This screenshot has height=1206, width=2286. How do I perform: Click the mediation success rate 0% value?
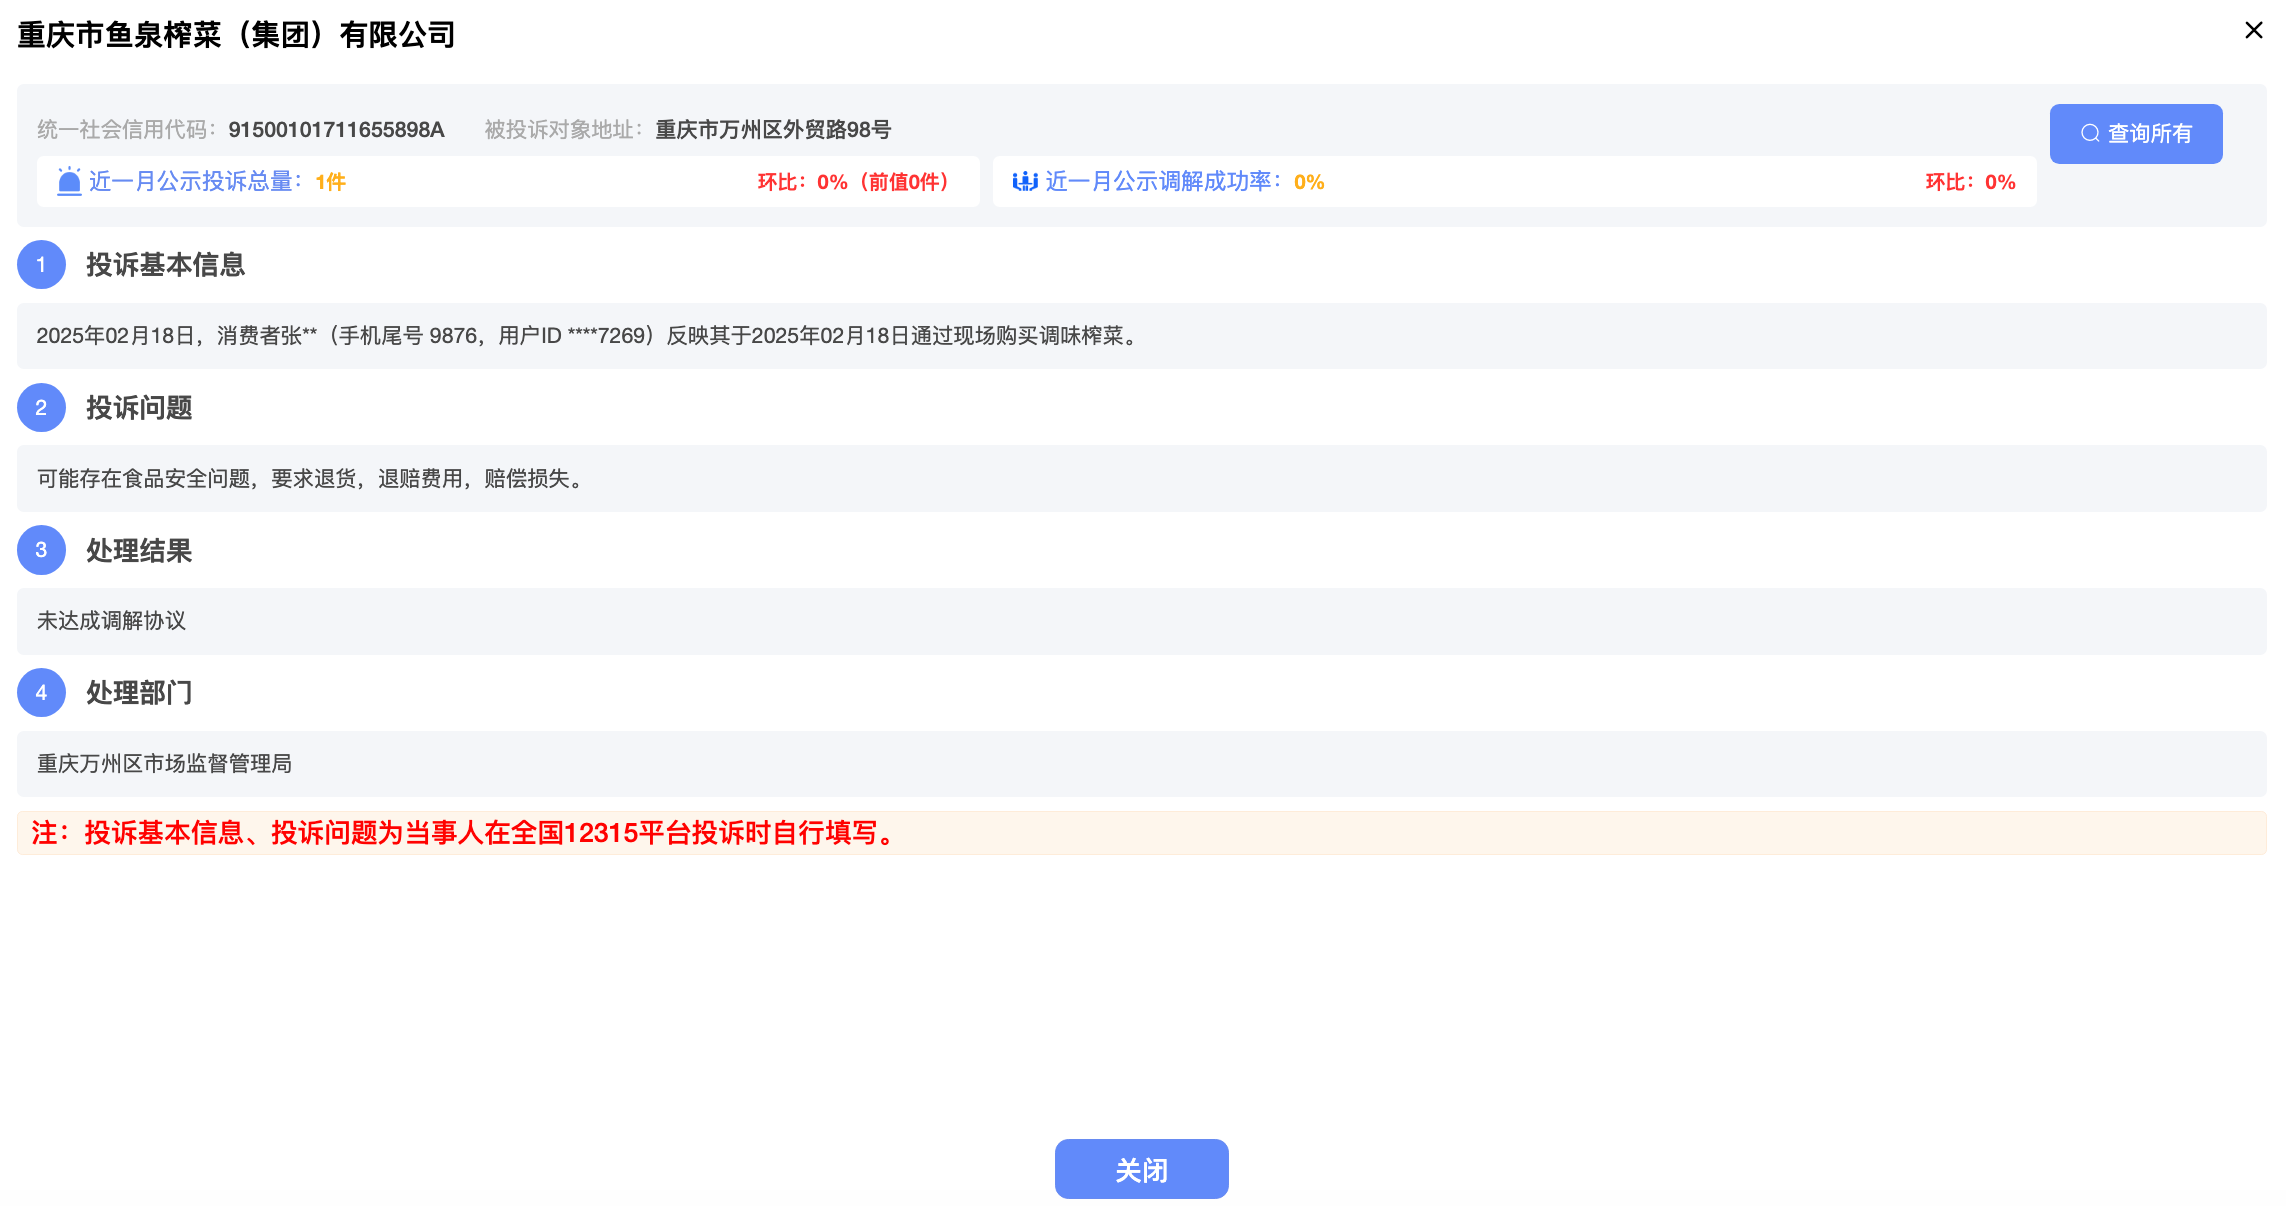coord(1309,182)
